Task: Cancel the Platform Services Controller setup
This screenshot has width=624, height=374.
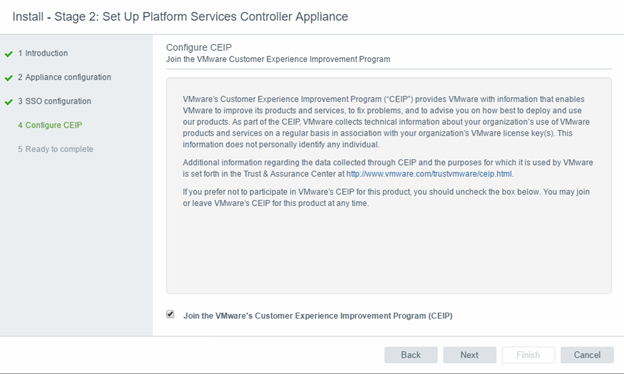Action: pyautogui.click(x=587, y=355)
